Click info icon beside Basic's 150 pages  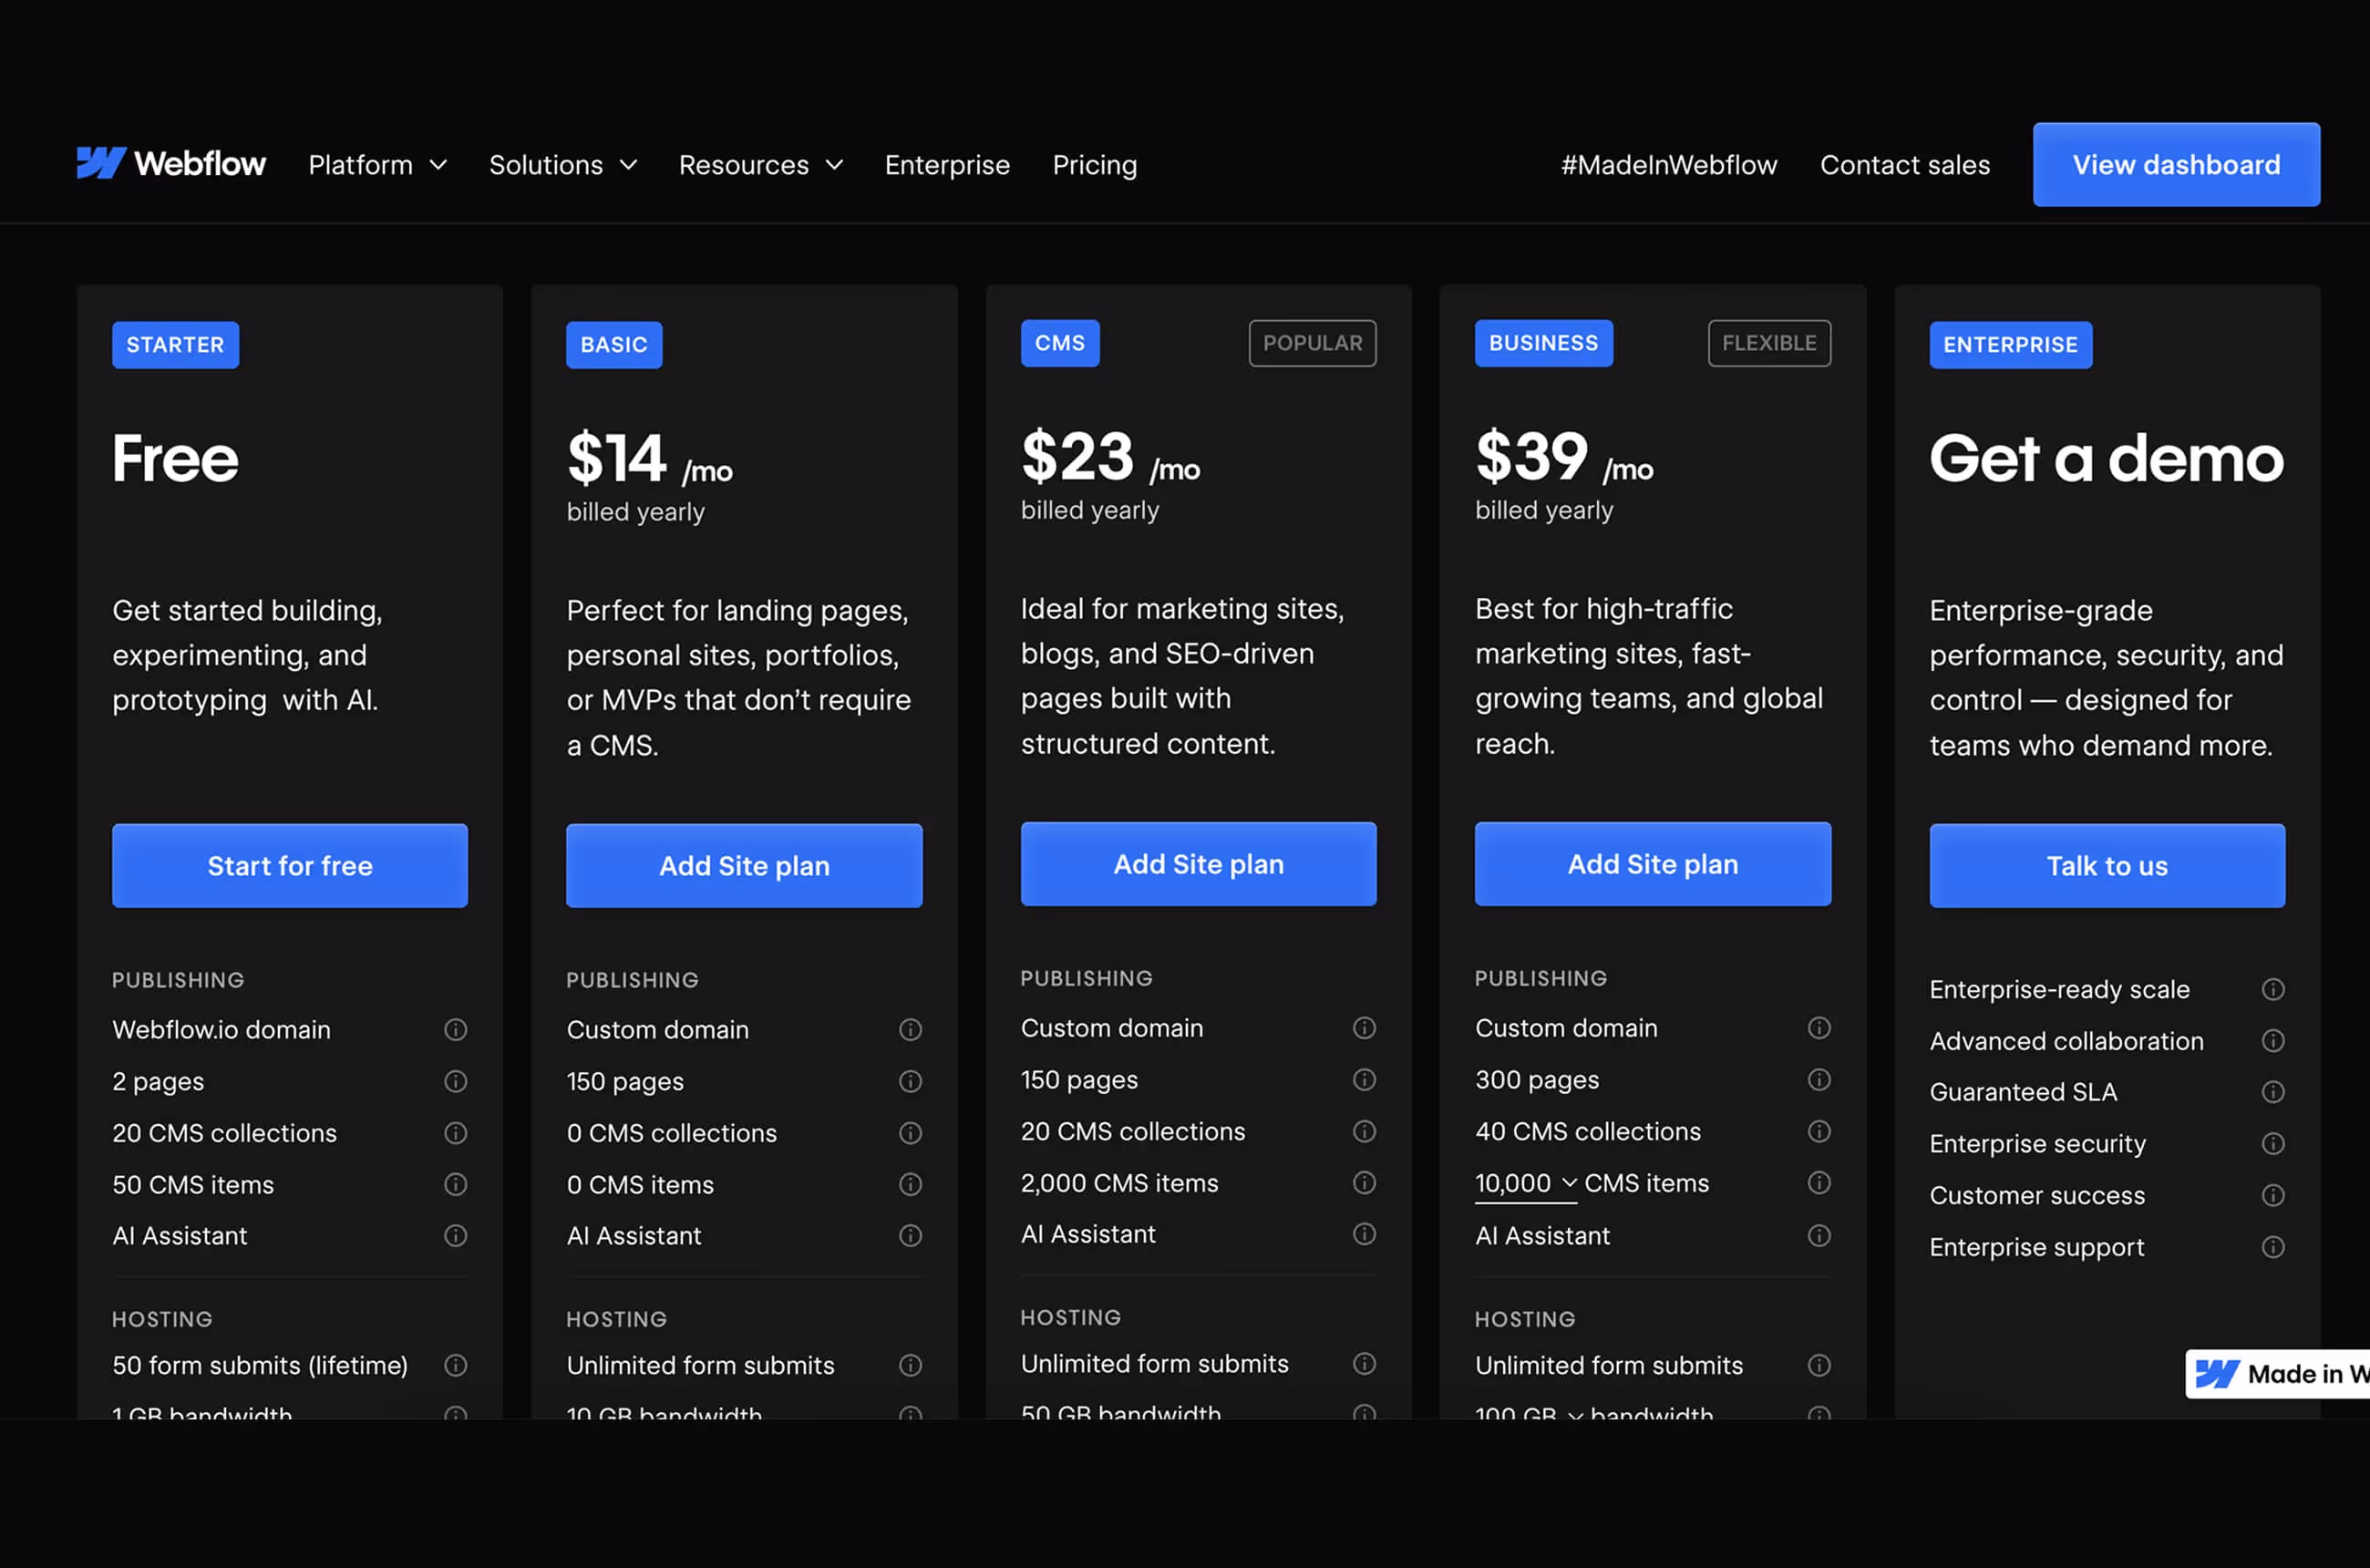pyautogui.click(x=910, y=1081)
